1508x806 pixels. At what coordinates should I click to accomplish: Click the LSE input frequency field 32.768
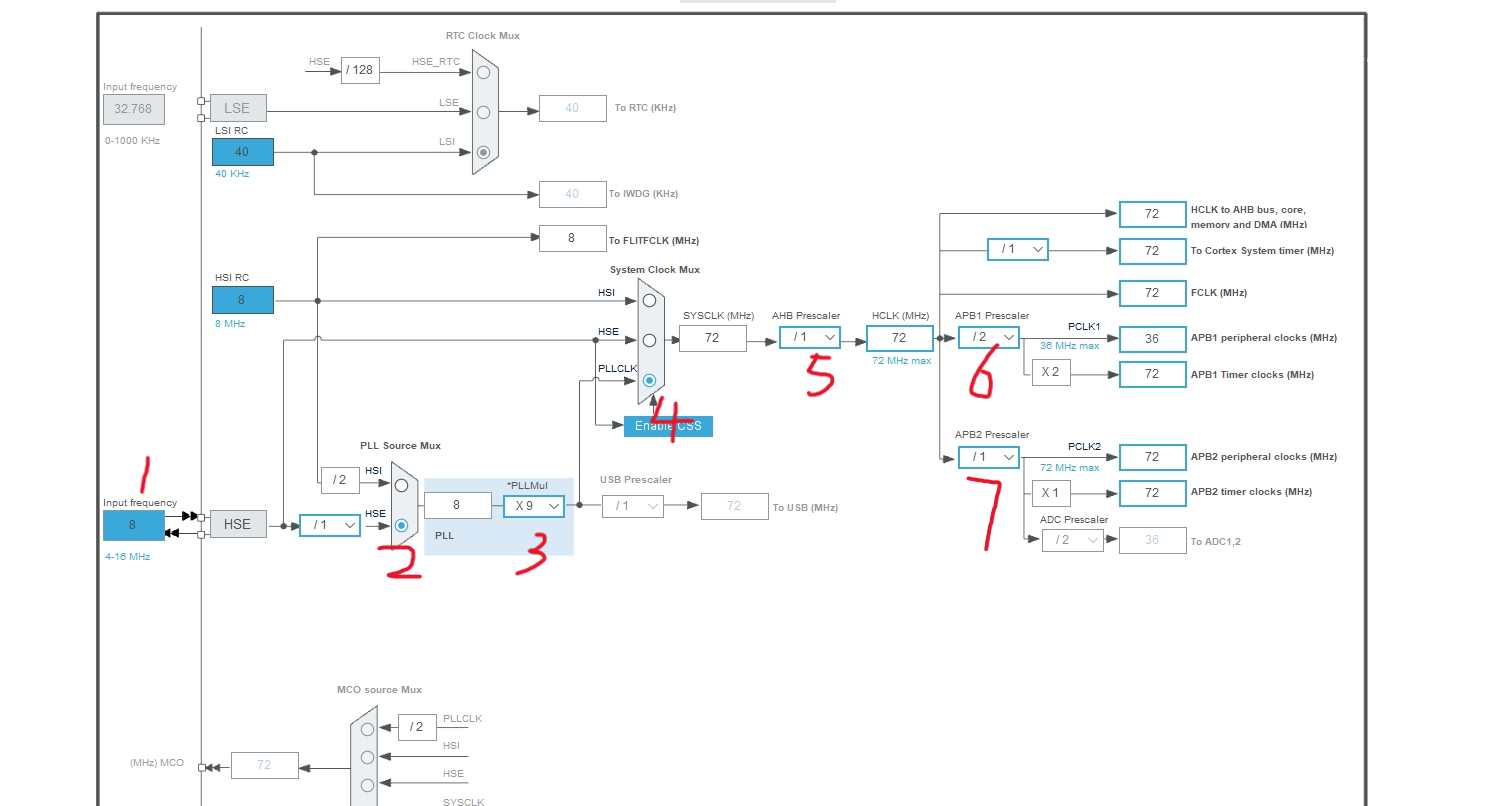click(x=134, y=109)
